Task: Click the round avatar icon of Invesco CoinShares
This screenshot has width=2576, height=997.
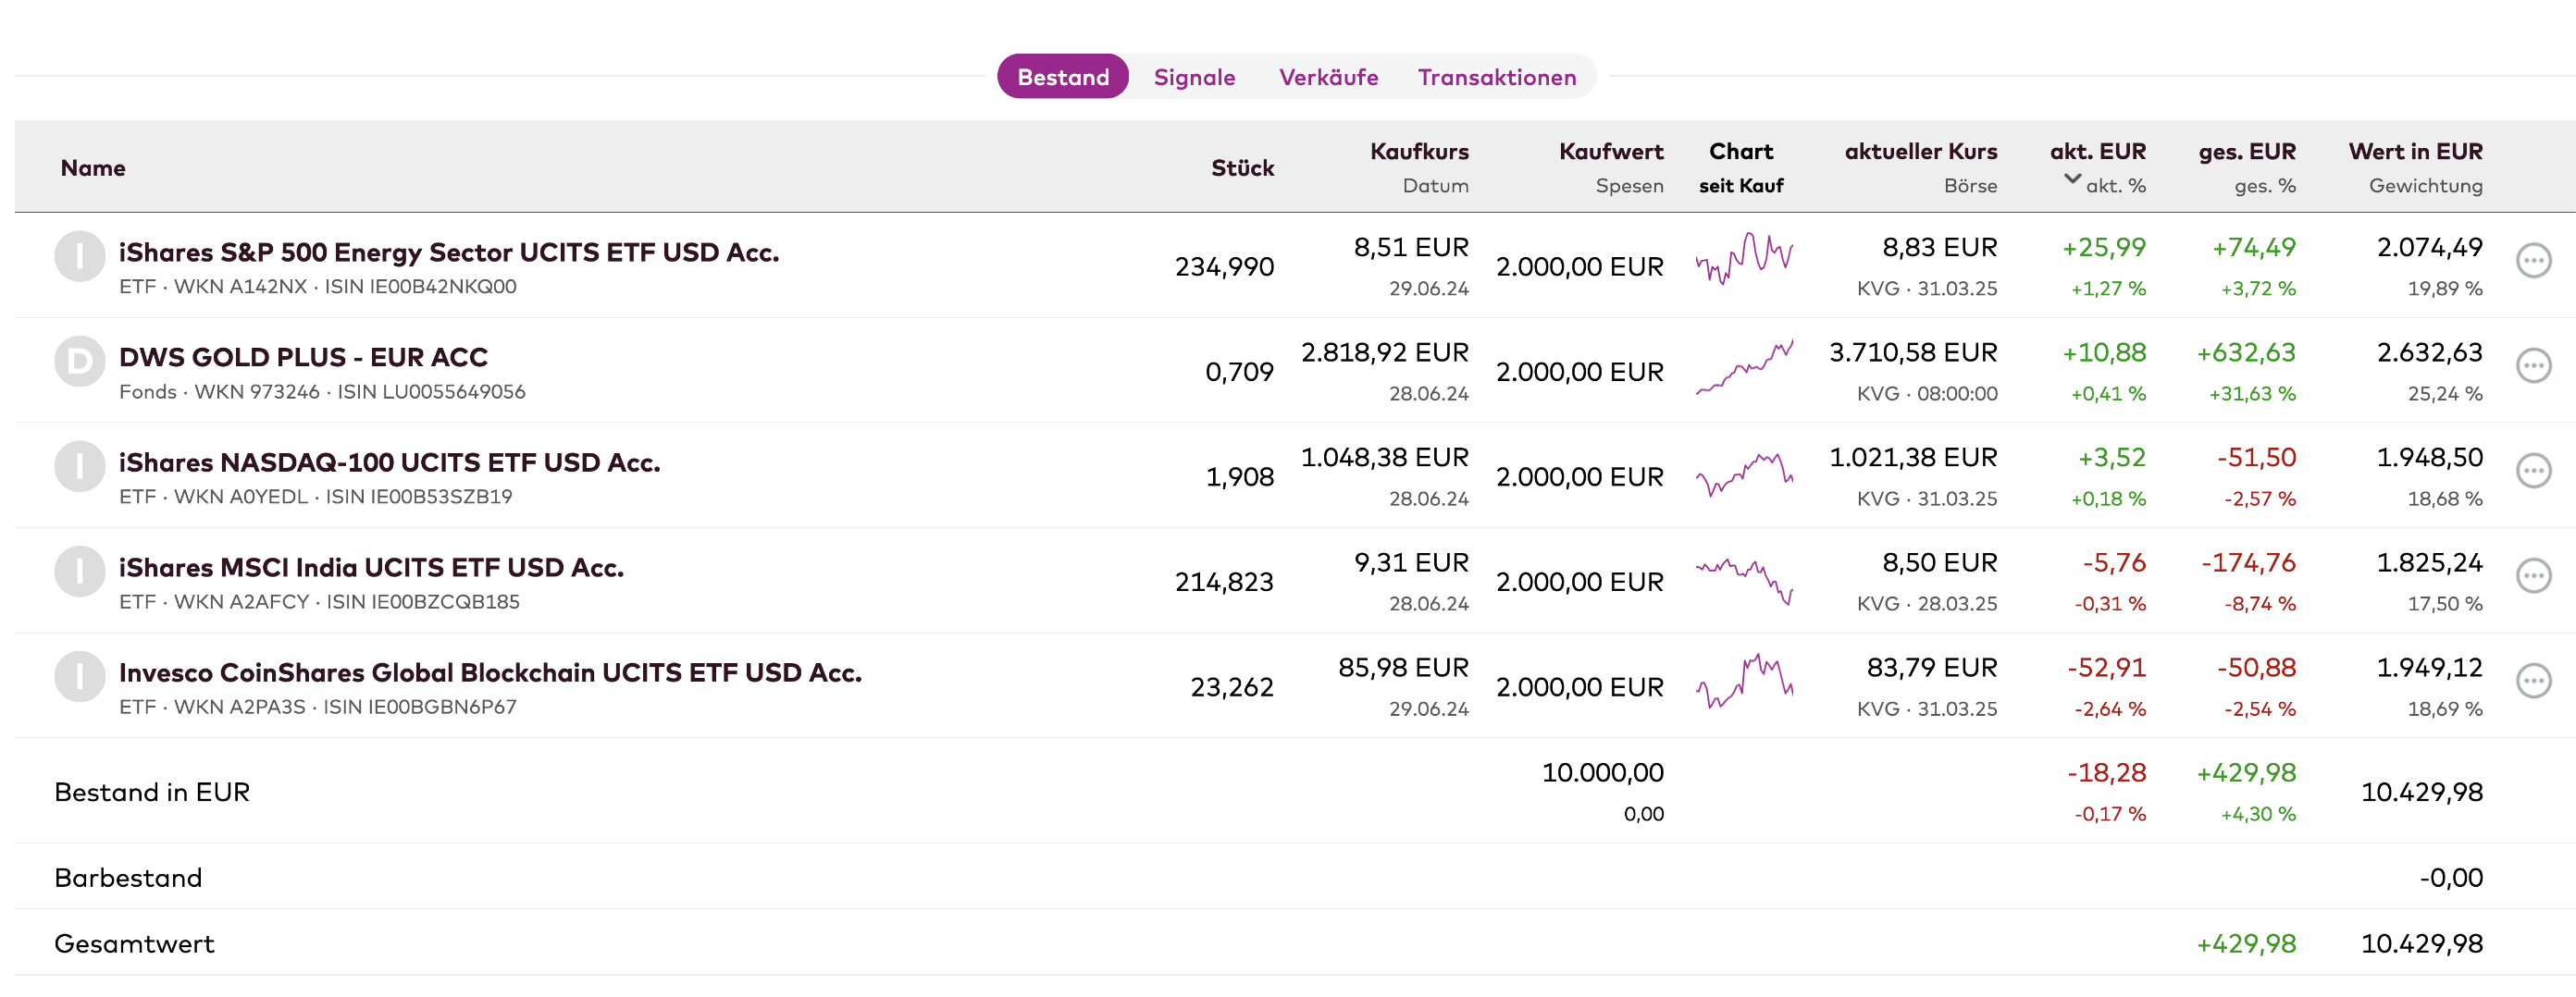Action: click(x=79, y=677)
